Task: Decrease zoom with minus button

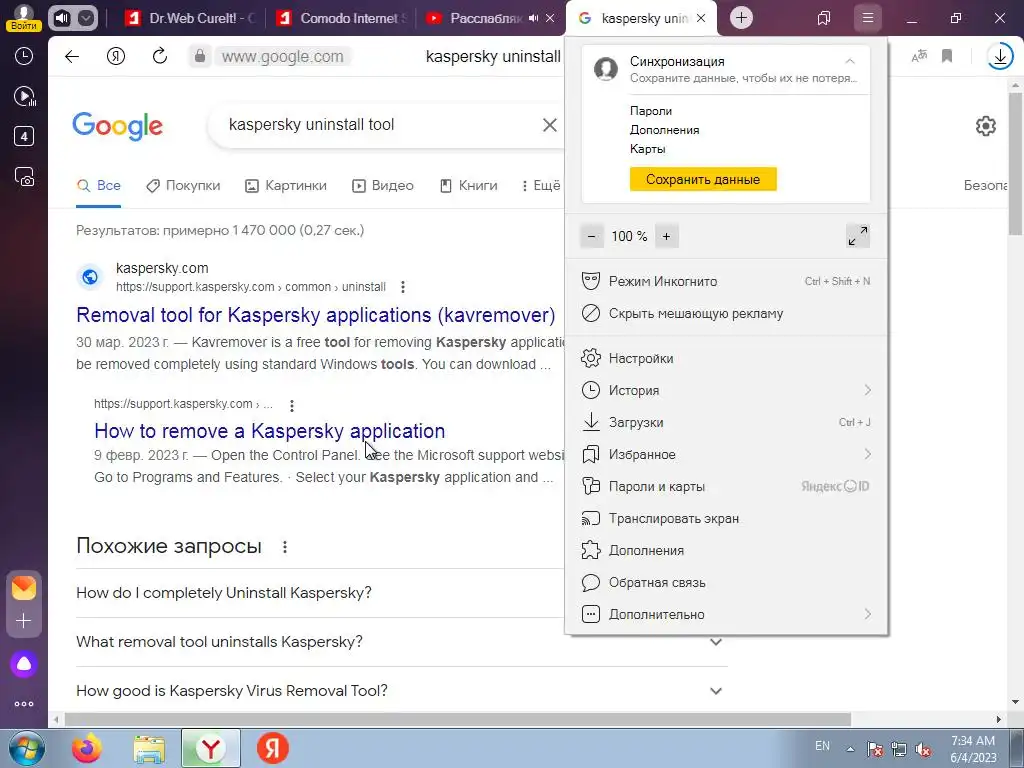Action: tap(592, 236)
